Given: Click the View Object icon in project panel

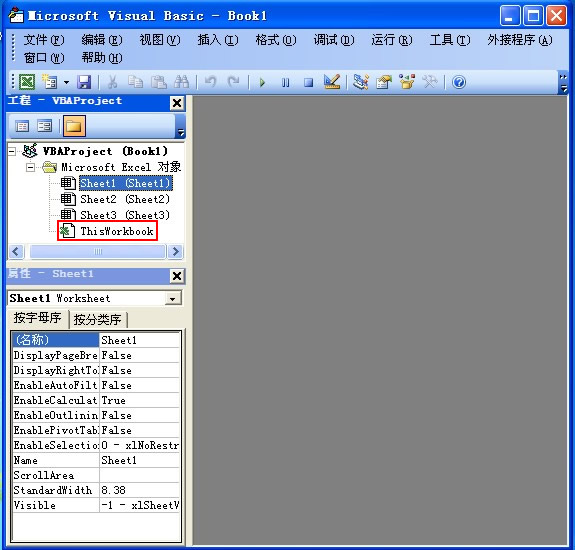Looking at the screenshot, I should [x=45, y=126].
